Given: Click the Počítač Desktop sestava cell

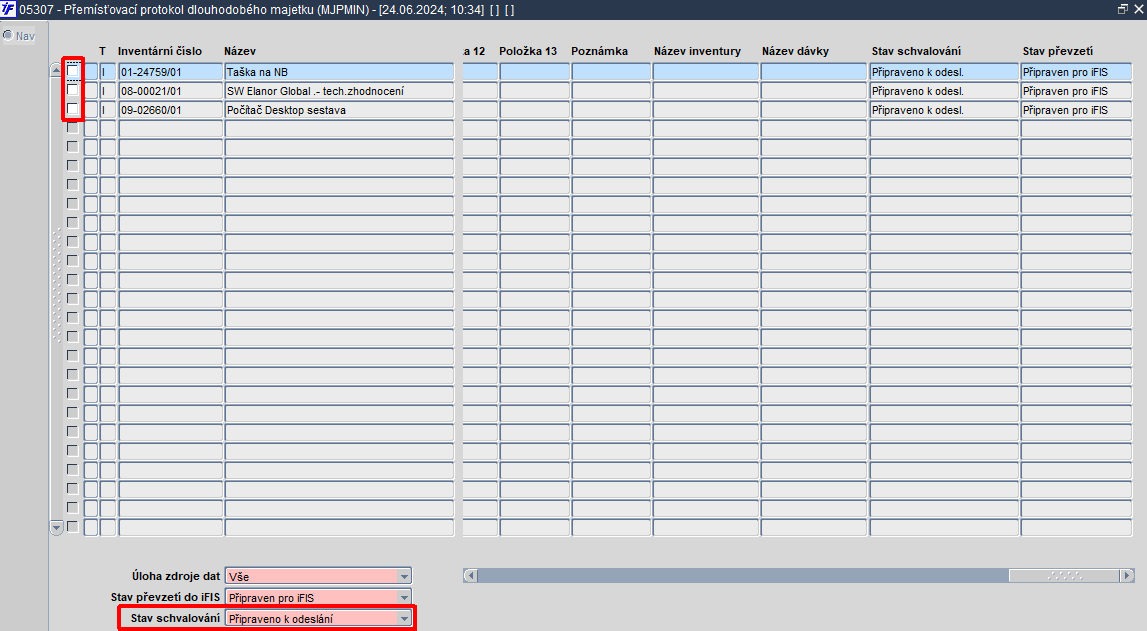Looking at the screenshot, I should [x=339, y=110].
